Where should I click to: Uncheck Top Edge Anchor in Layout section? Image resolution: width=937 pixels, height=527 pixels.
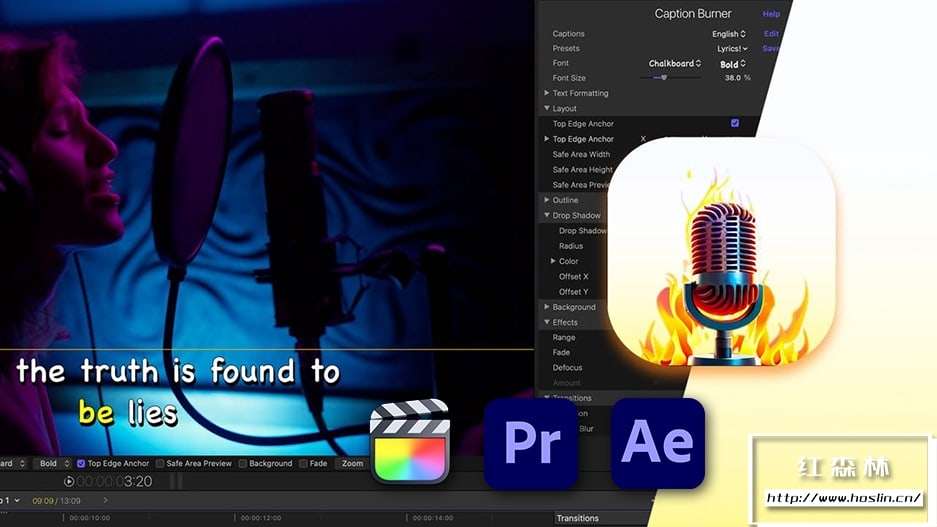click(735, 123)
